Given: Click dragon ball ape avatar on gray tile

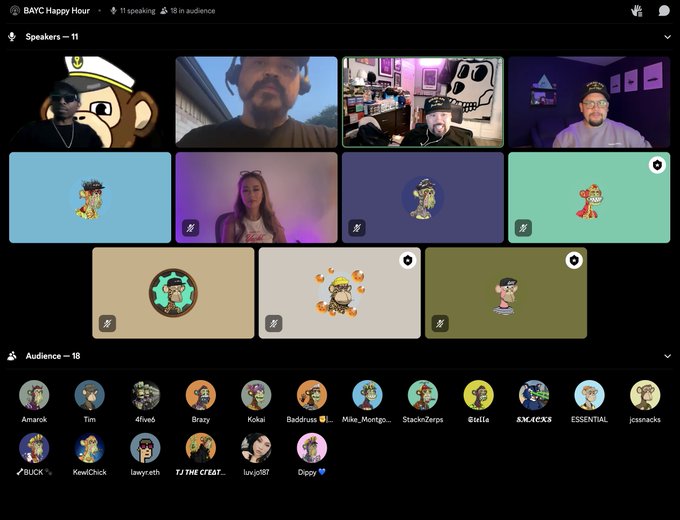Looking at the screenshot, I should pyautogui.click(x=340, y=293).
